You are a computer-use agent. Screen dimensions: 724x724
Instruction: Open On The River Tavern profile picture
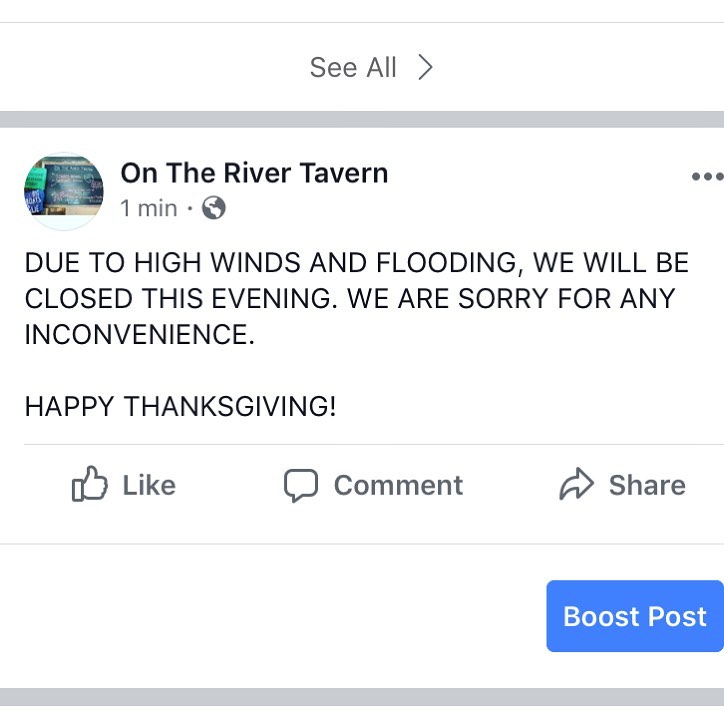pos(64,191)
